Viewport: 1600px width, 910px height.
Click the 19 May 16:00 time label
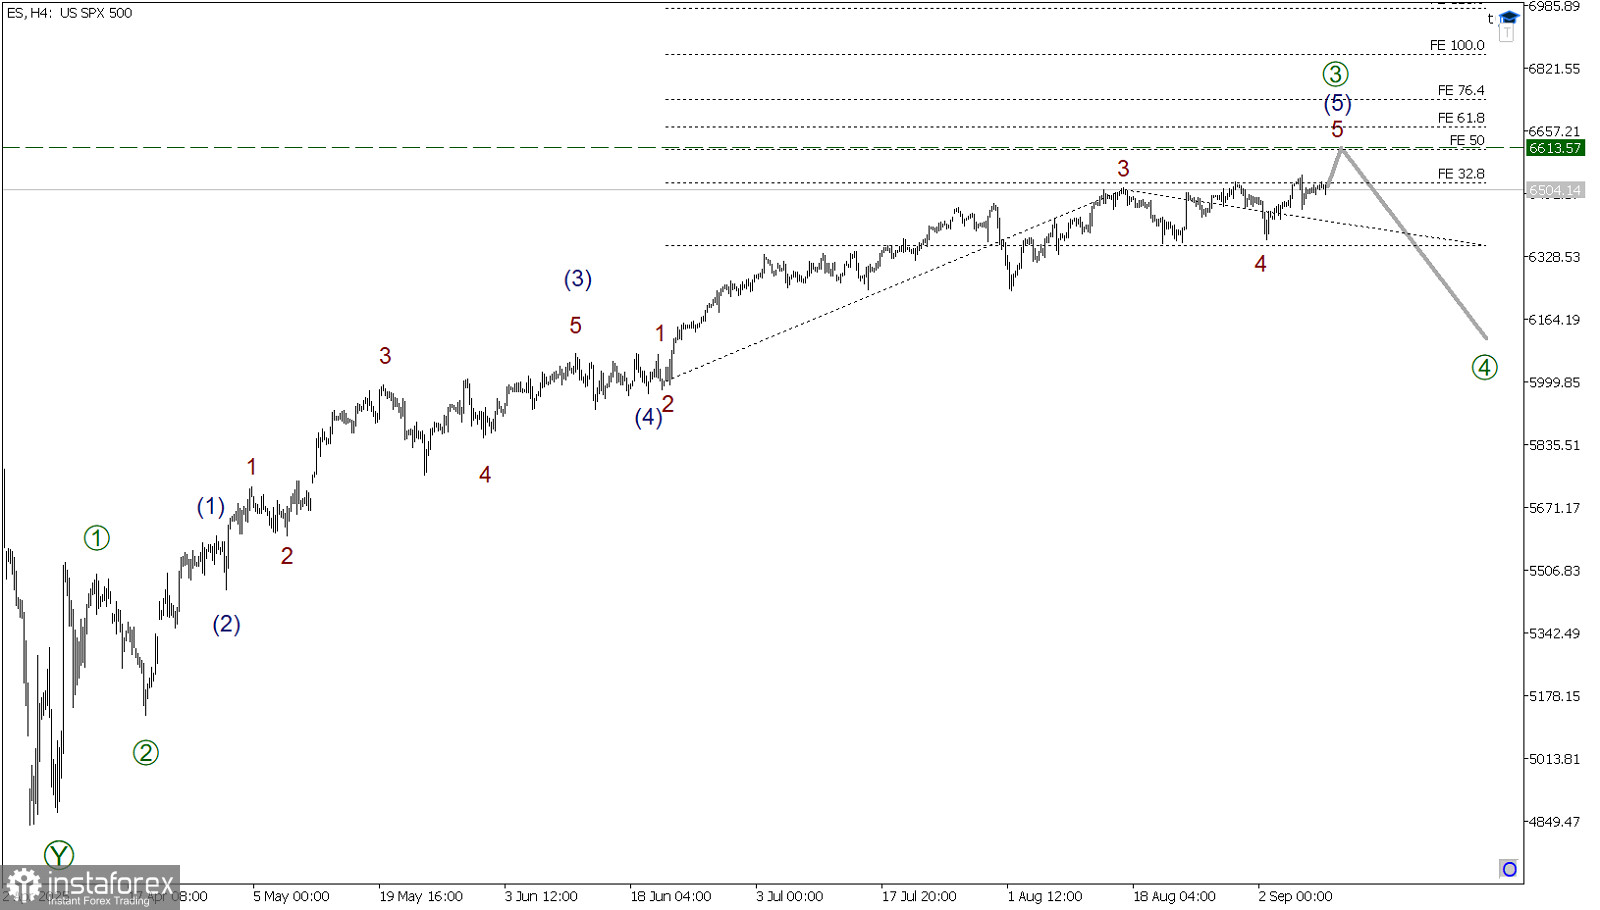(x=420, y=896)
